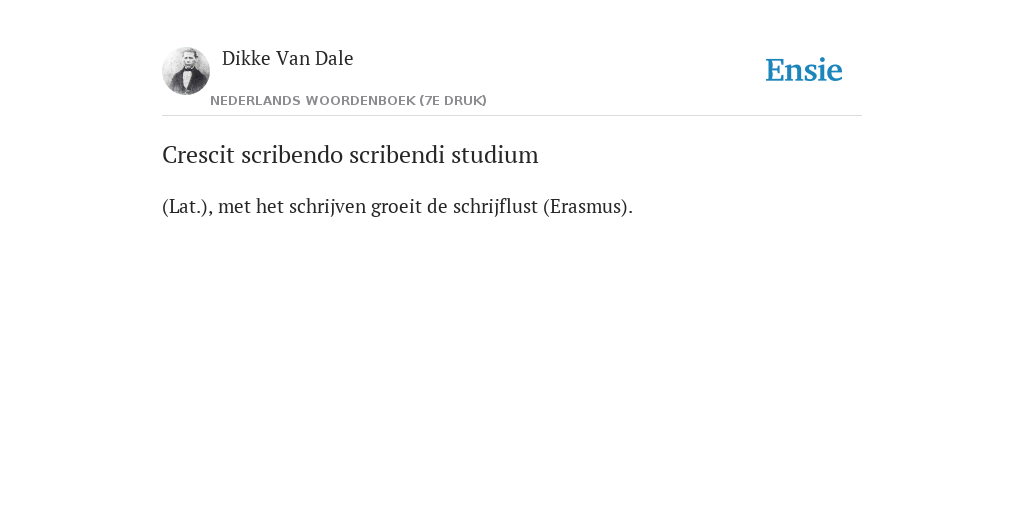This screenshot has width=1024, height=512.
Task: Click the word schrijven in the definition
Action: [x=327, y=206]
